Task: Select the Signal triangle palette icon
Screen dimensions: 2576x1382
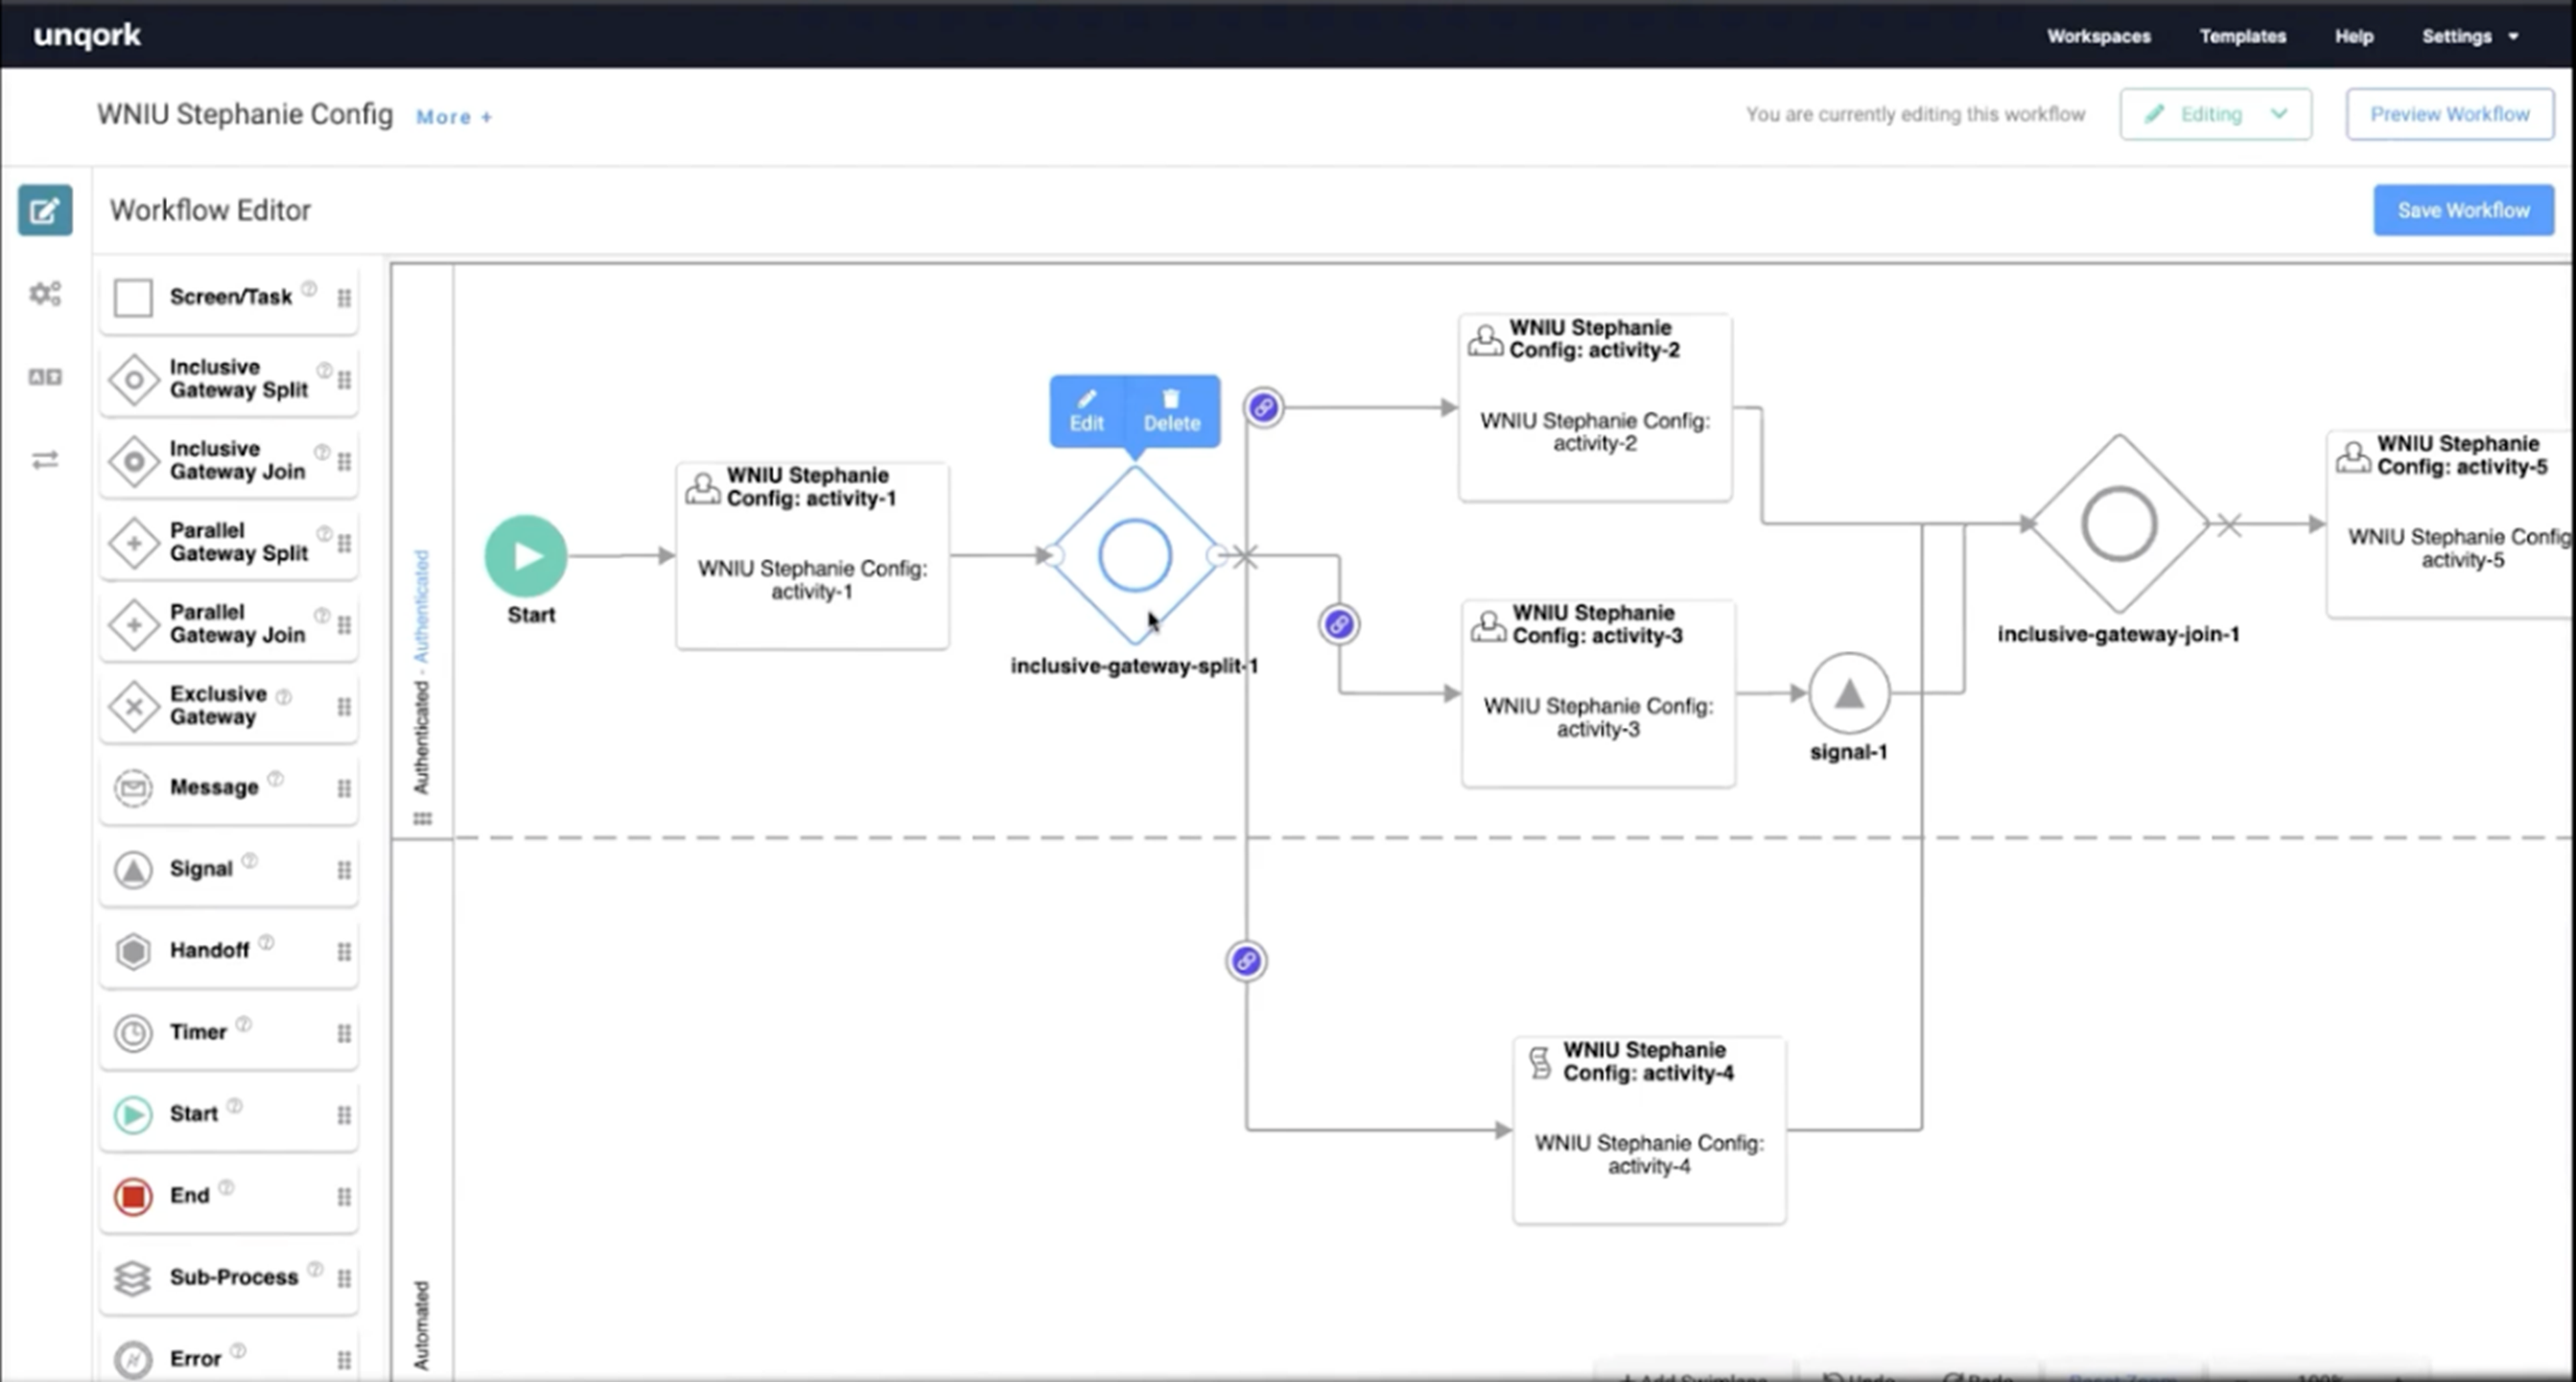Action: (133, 869)
